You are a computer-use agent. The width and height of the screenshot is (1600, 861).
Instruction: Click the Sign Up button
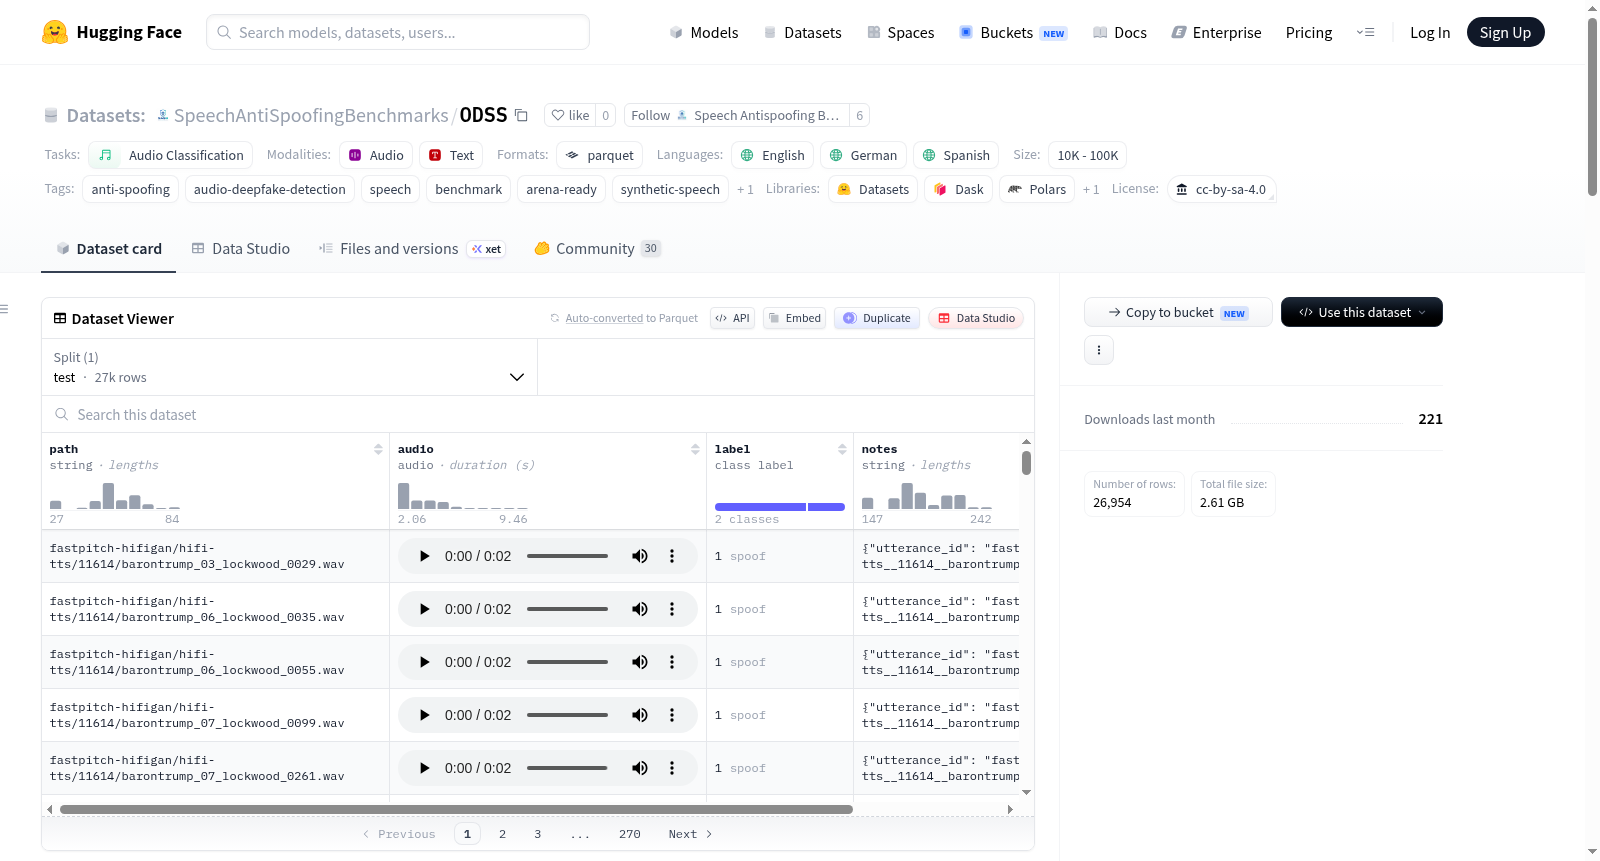(x=1505, y=32)
